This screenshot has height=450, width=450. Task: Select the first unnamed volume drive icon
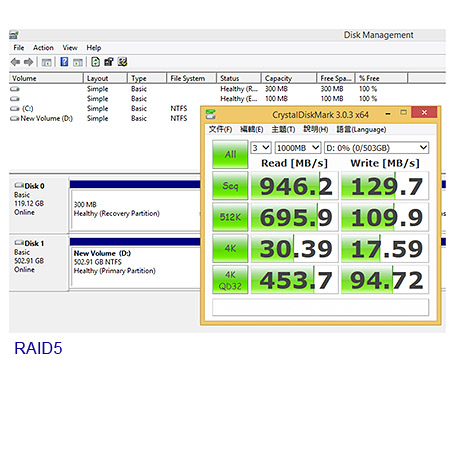(x=15, y=89)
